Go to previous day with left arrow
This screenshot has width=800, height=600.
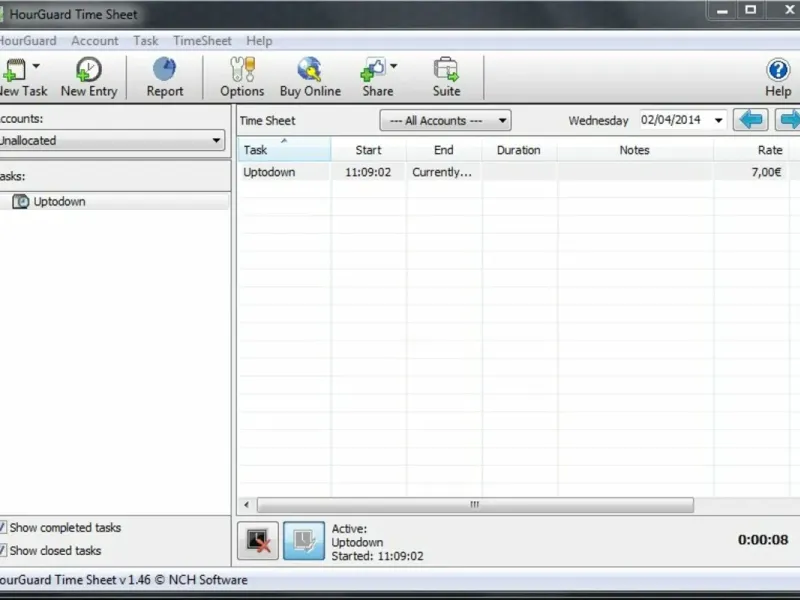coord(750,120)
